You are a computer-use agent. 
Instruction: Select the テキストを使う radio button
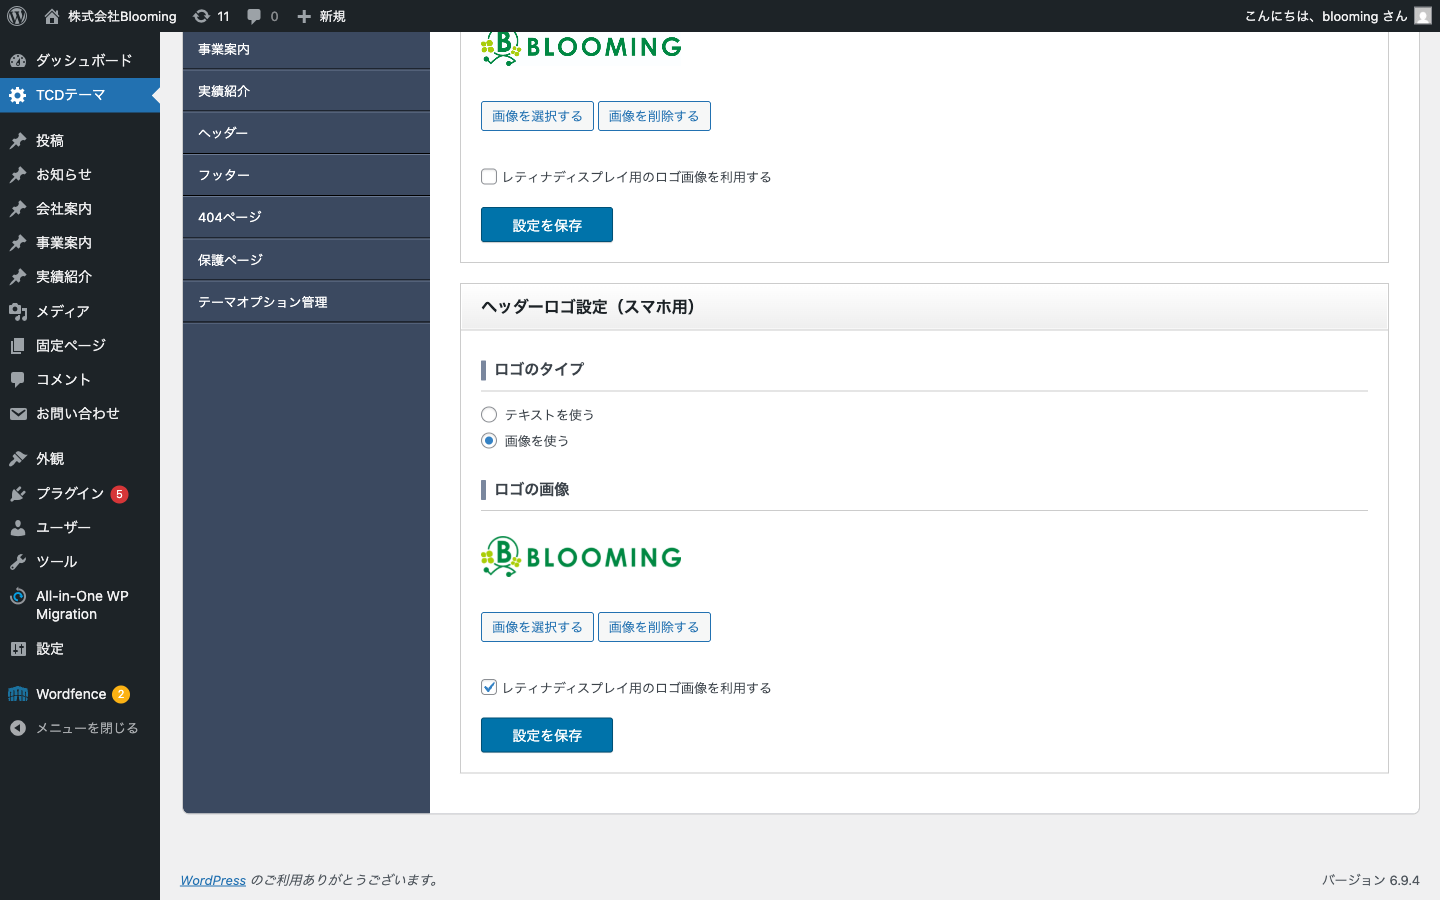[489, 415]
